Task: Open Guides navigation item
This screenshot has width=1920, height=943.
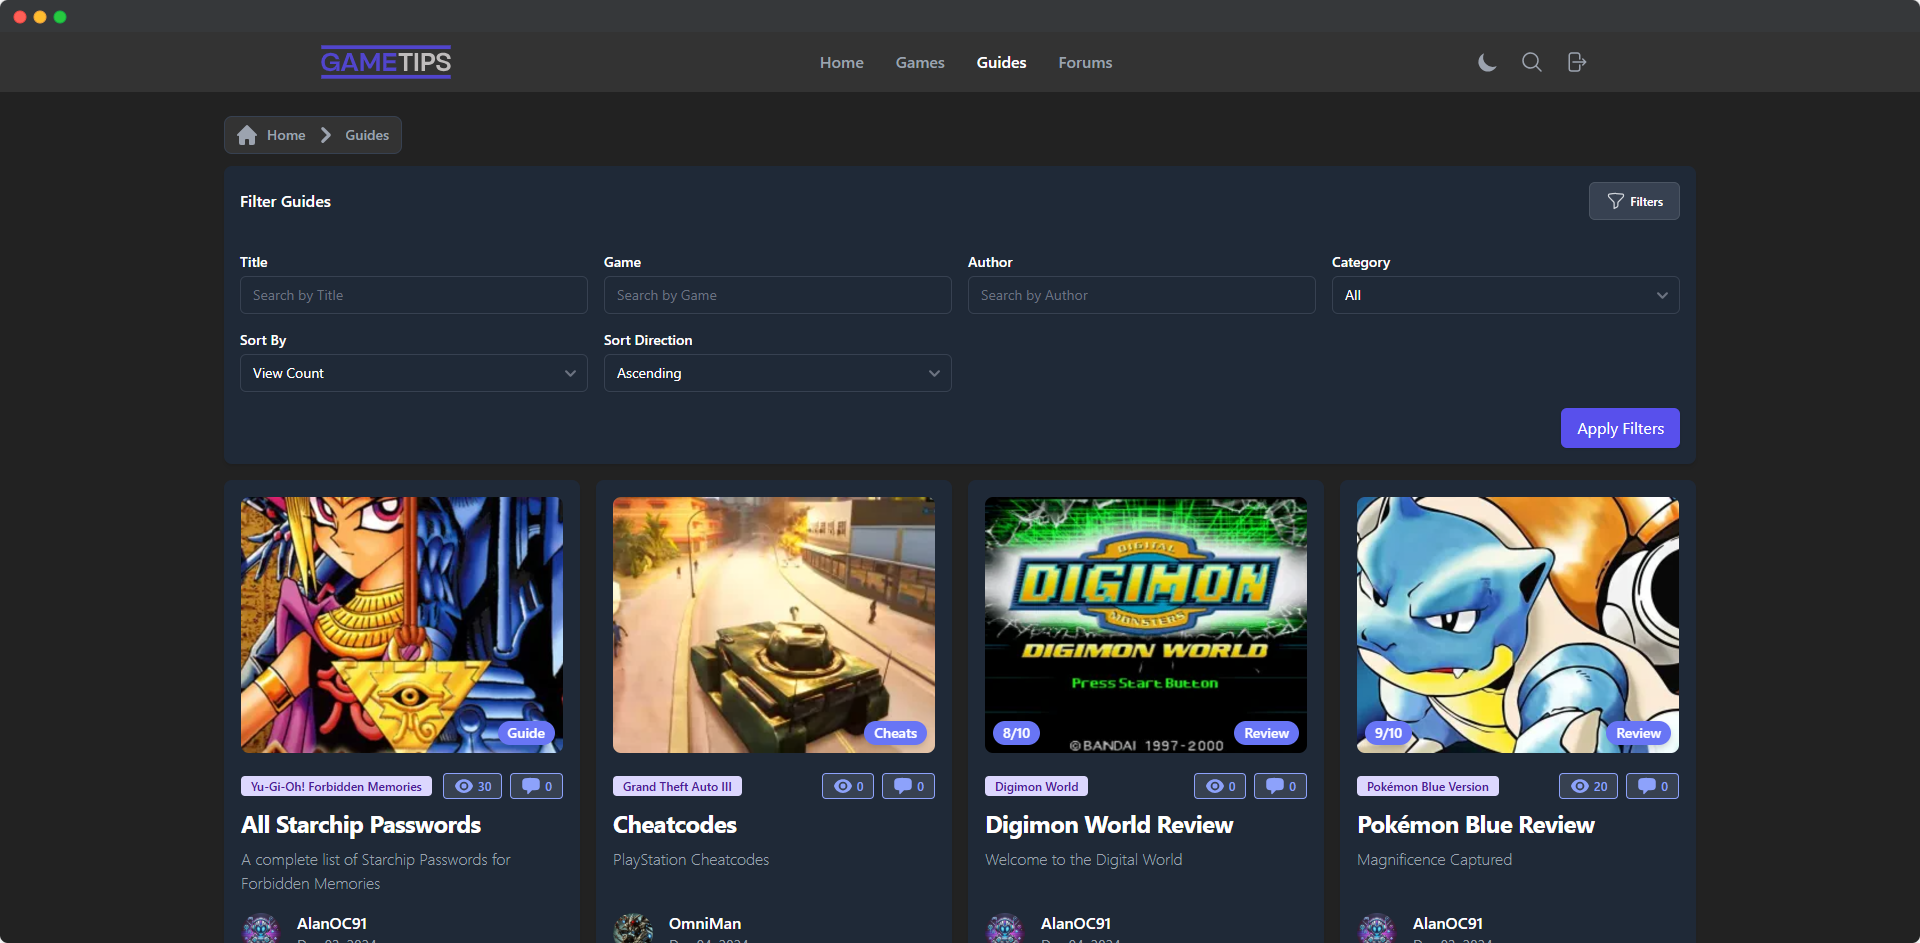Action: (1002, 62)
